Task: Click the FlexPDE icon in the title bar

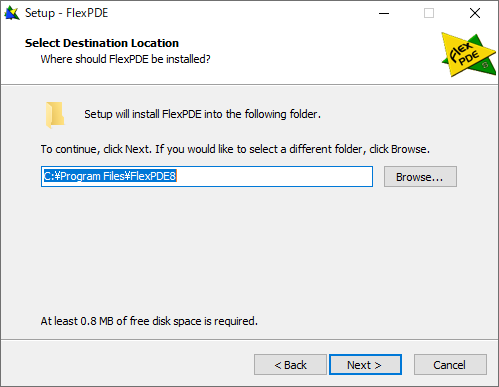Action: [12, 13]
